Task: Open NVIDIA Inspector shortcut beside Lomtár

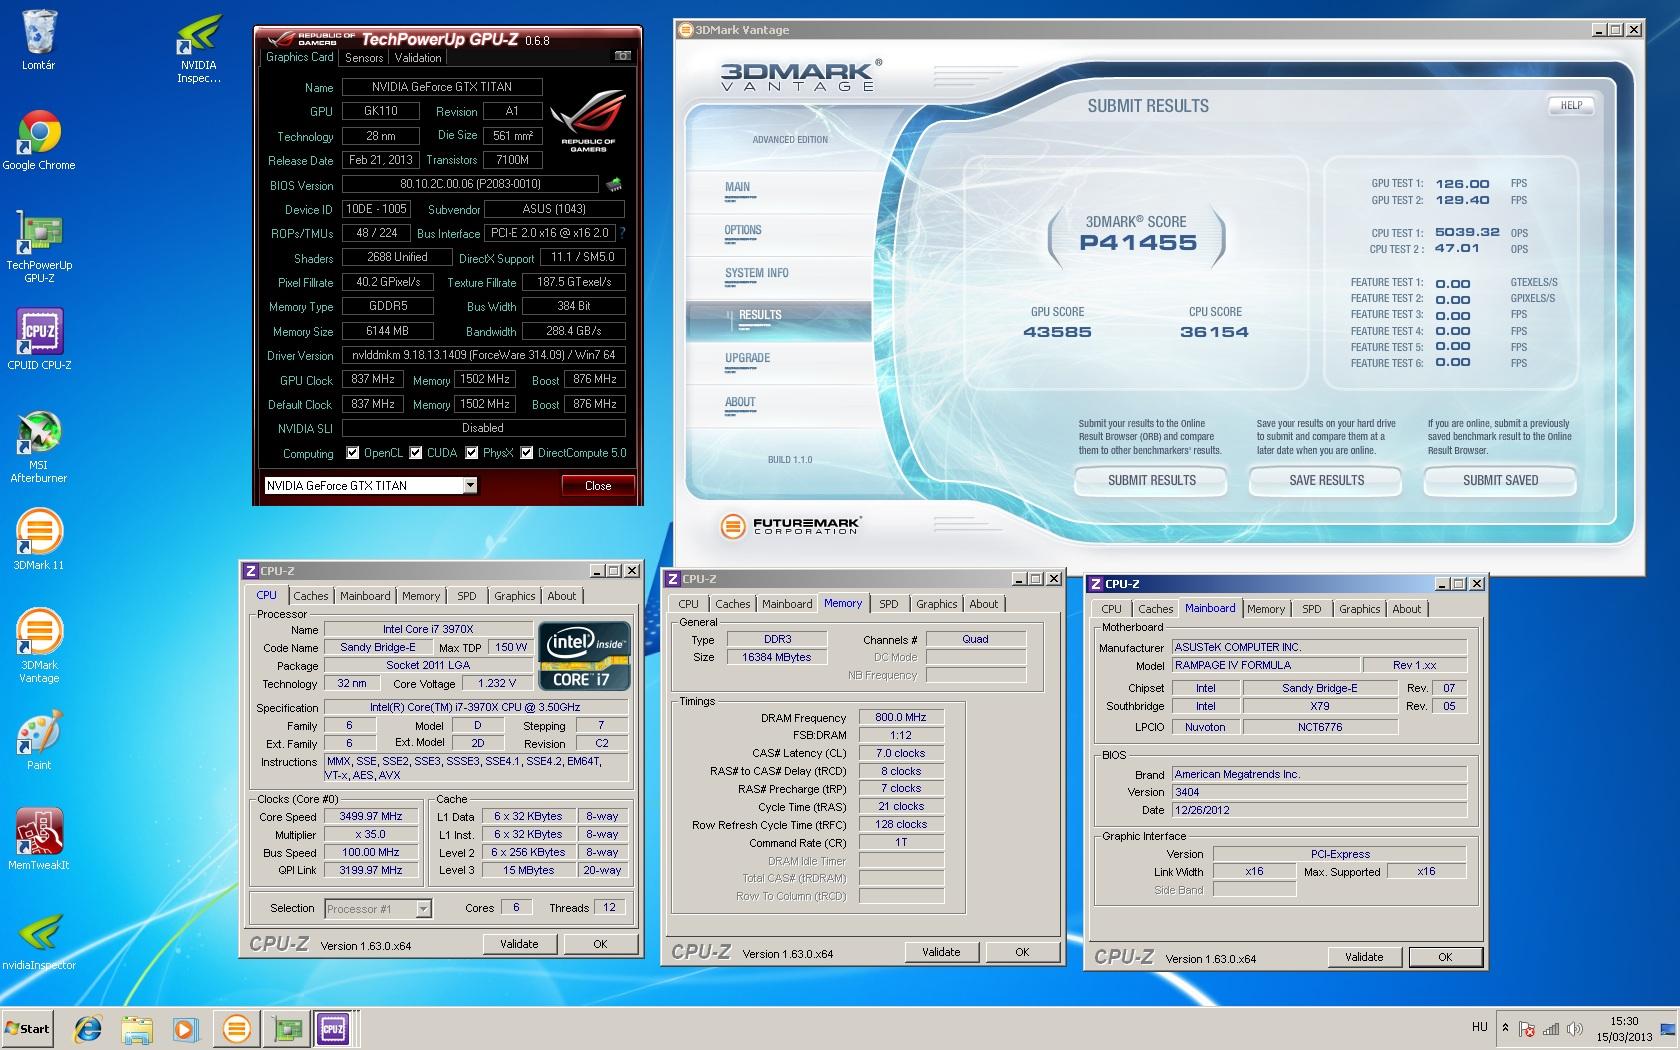Action: coord(198,48)
